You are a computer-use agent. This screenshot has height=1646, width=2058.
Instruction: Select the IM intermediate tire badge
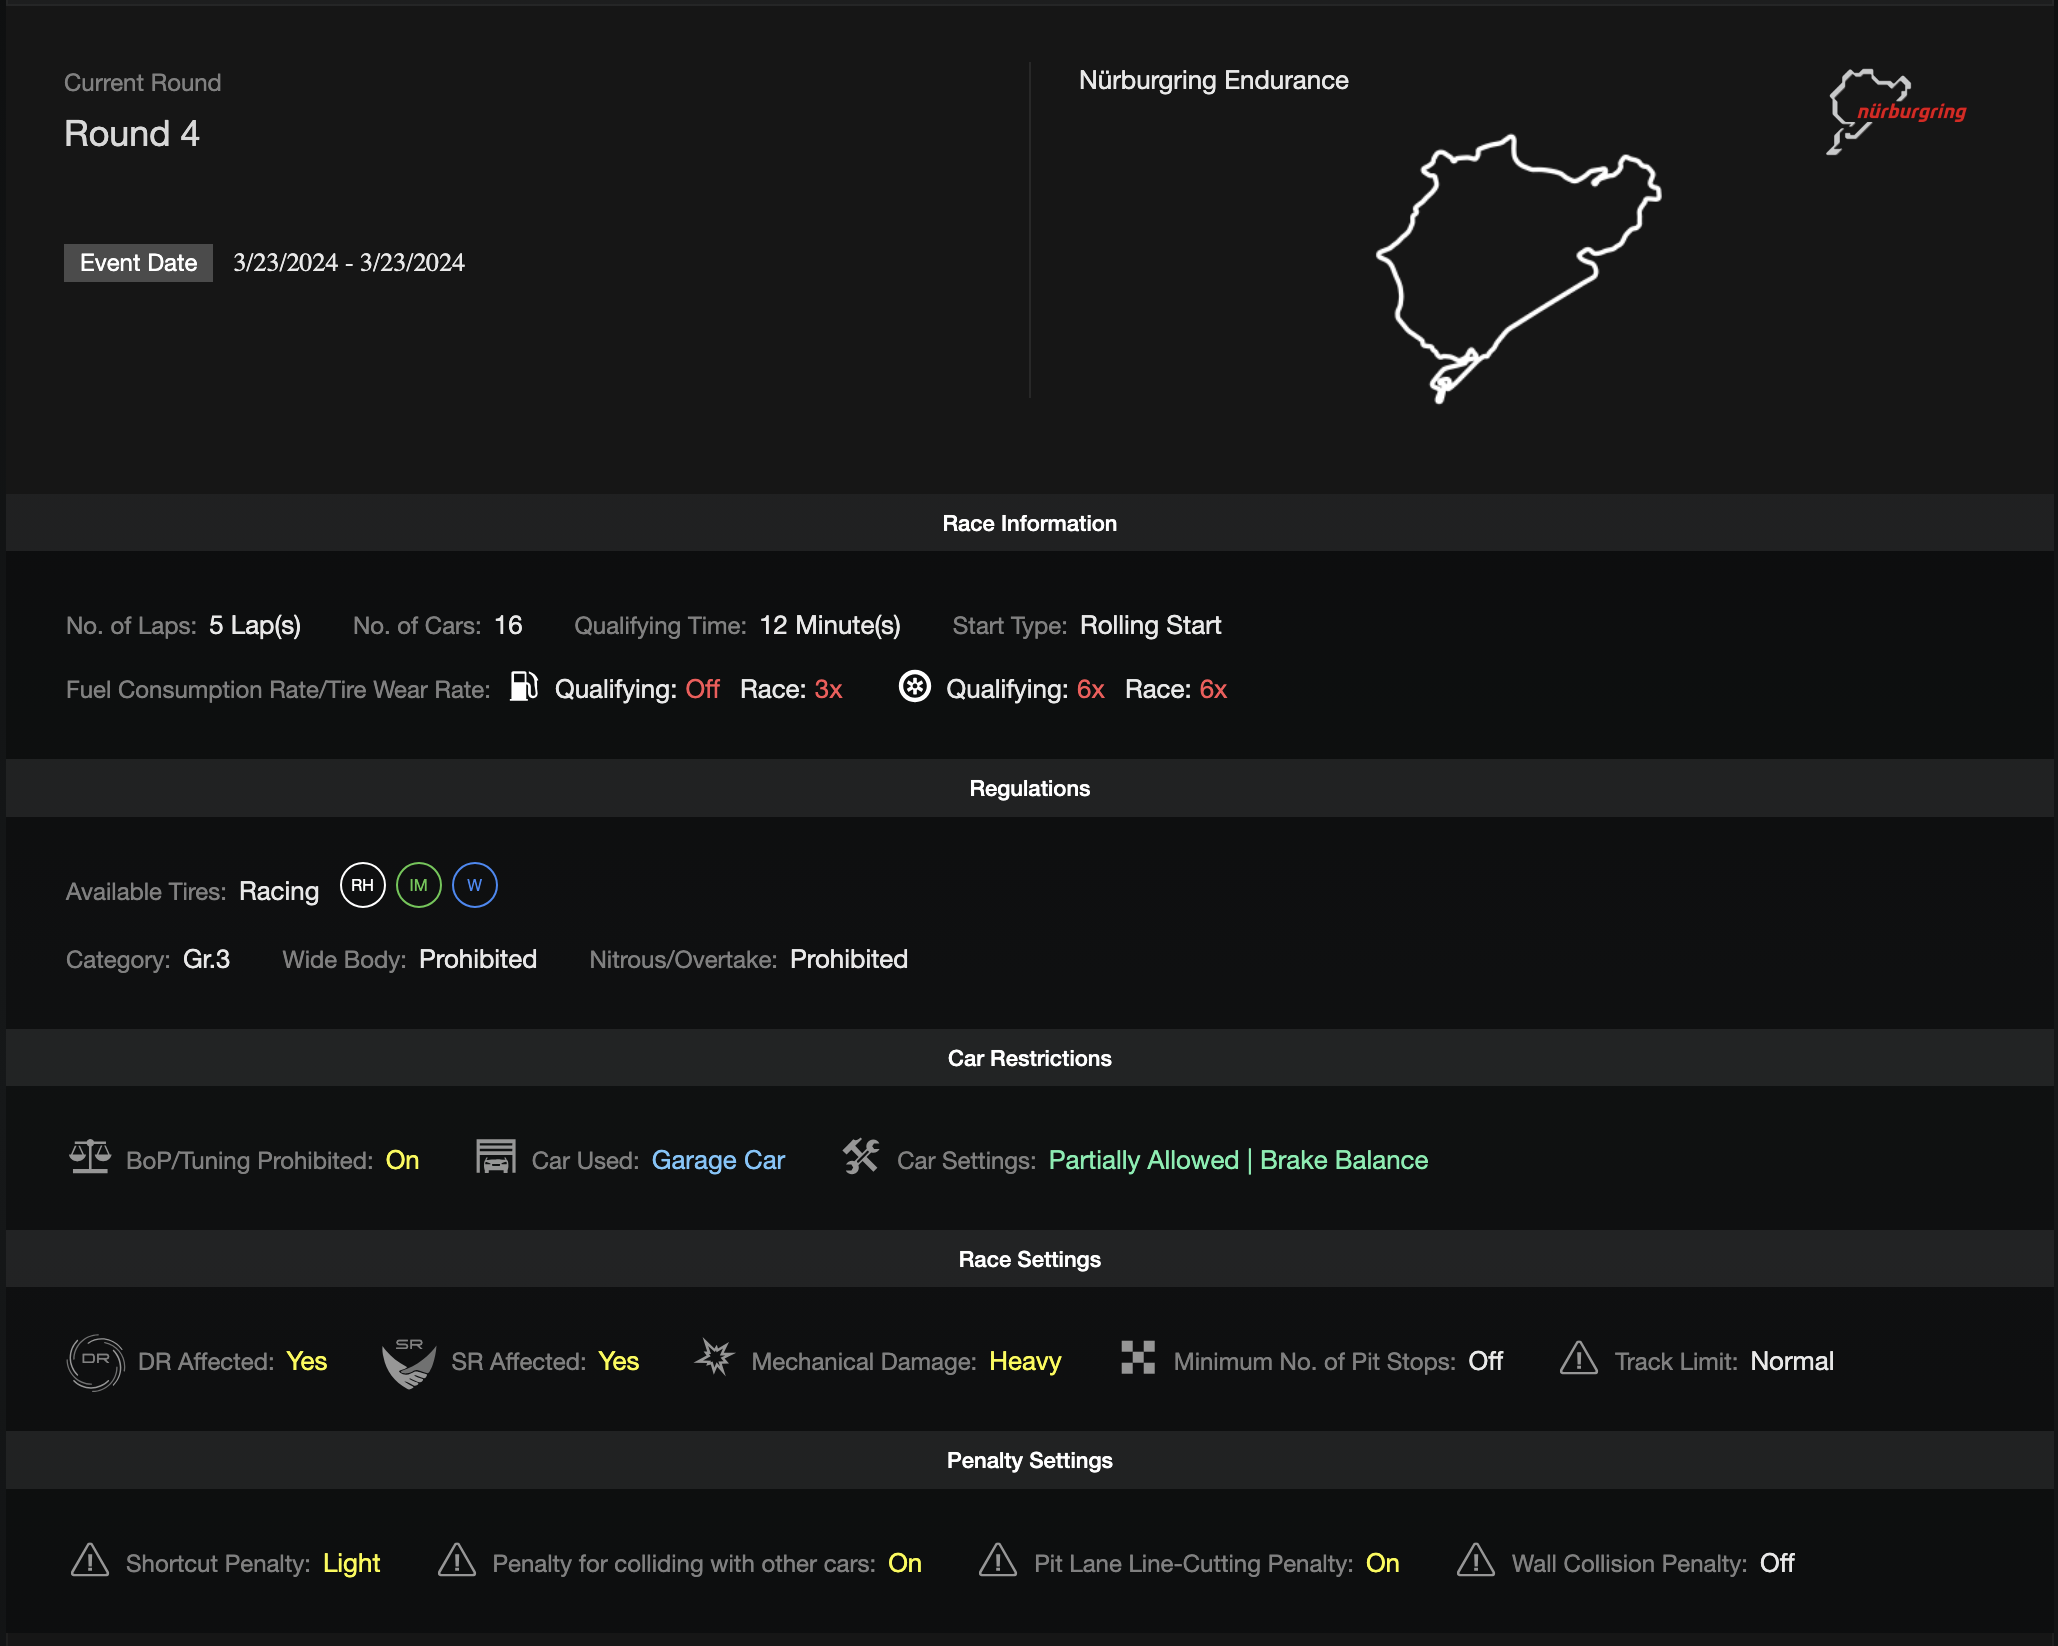(x=418, y=885)
